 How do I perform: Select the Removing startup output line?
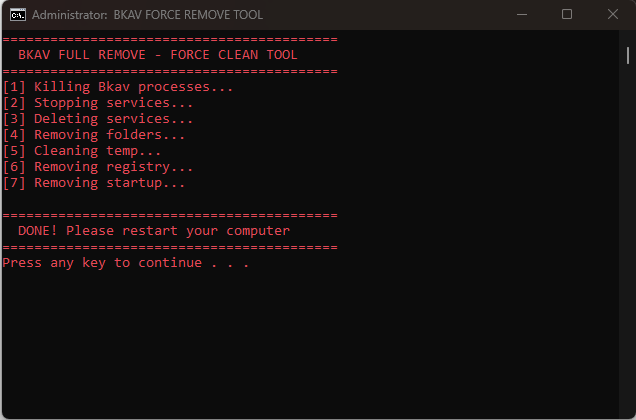coord(94,183)
